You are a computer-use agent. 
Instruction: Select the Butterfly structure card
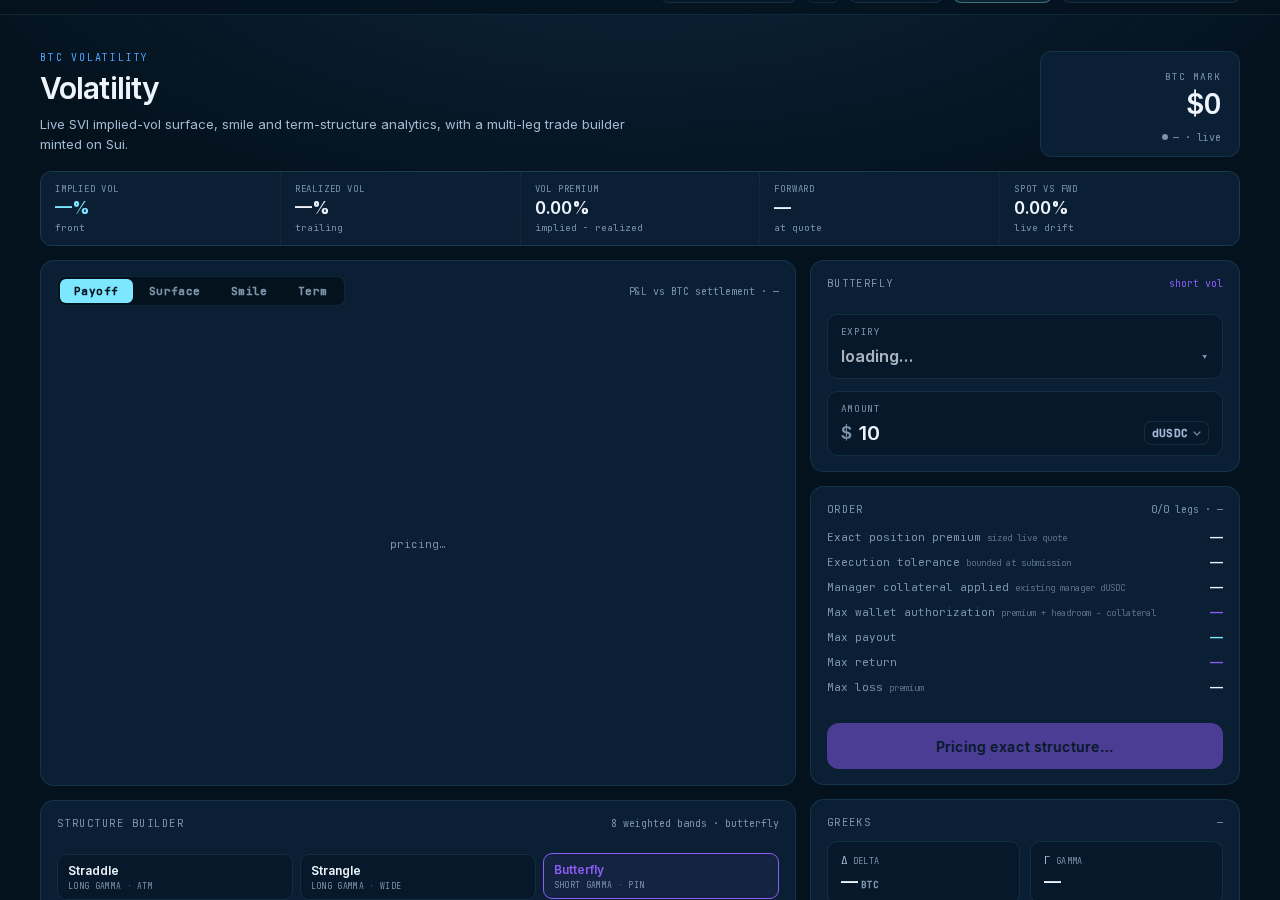coord(661,876)
